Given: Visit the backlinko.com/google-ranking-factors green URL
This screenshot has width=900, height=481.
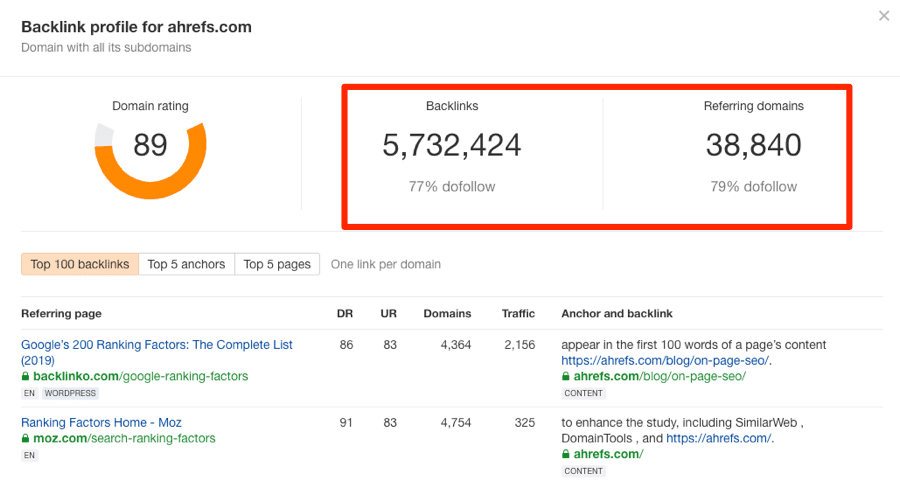Looking at the screenshot, I should pyautogui.click(x=140, y=377).
